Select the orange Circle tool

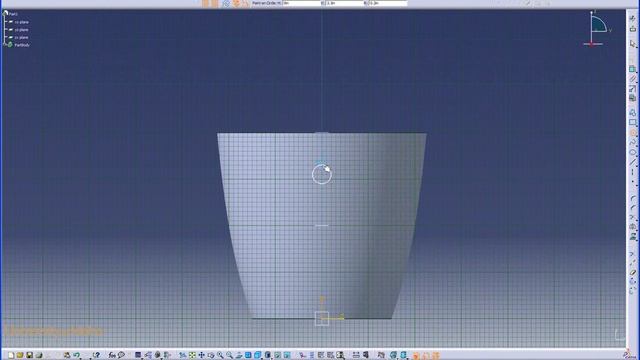pos(632,133)
